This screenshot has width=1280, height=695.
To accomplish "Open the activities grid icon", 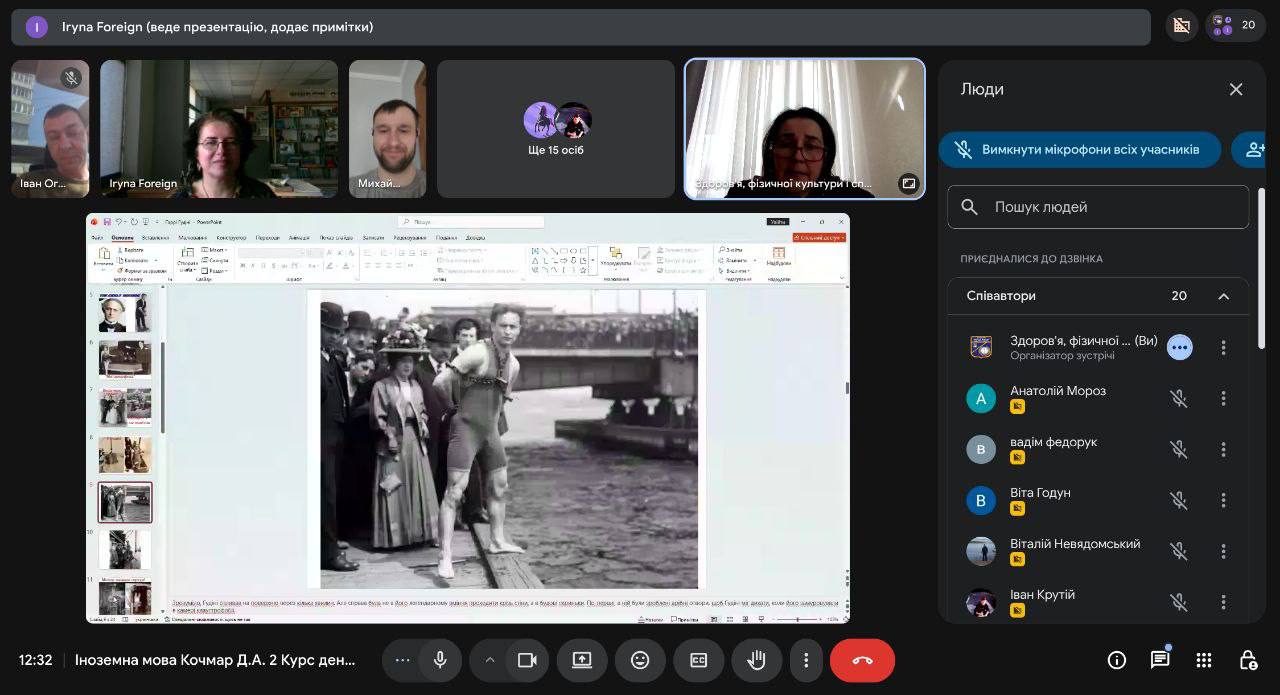I will tap(1204, 660).
